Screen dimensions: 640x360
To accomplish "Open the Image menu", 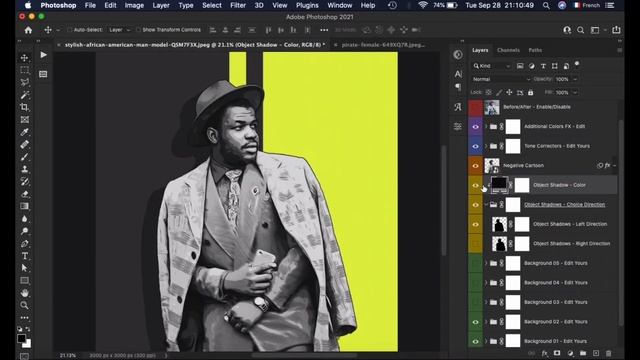I will (x=134, y=5).
